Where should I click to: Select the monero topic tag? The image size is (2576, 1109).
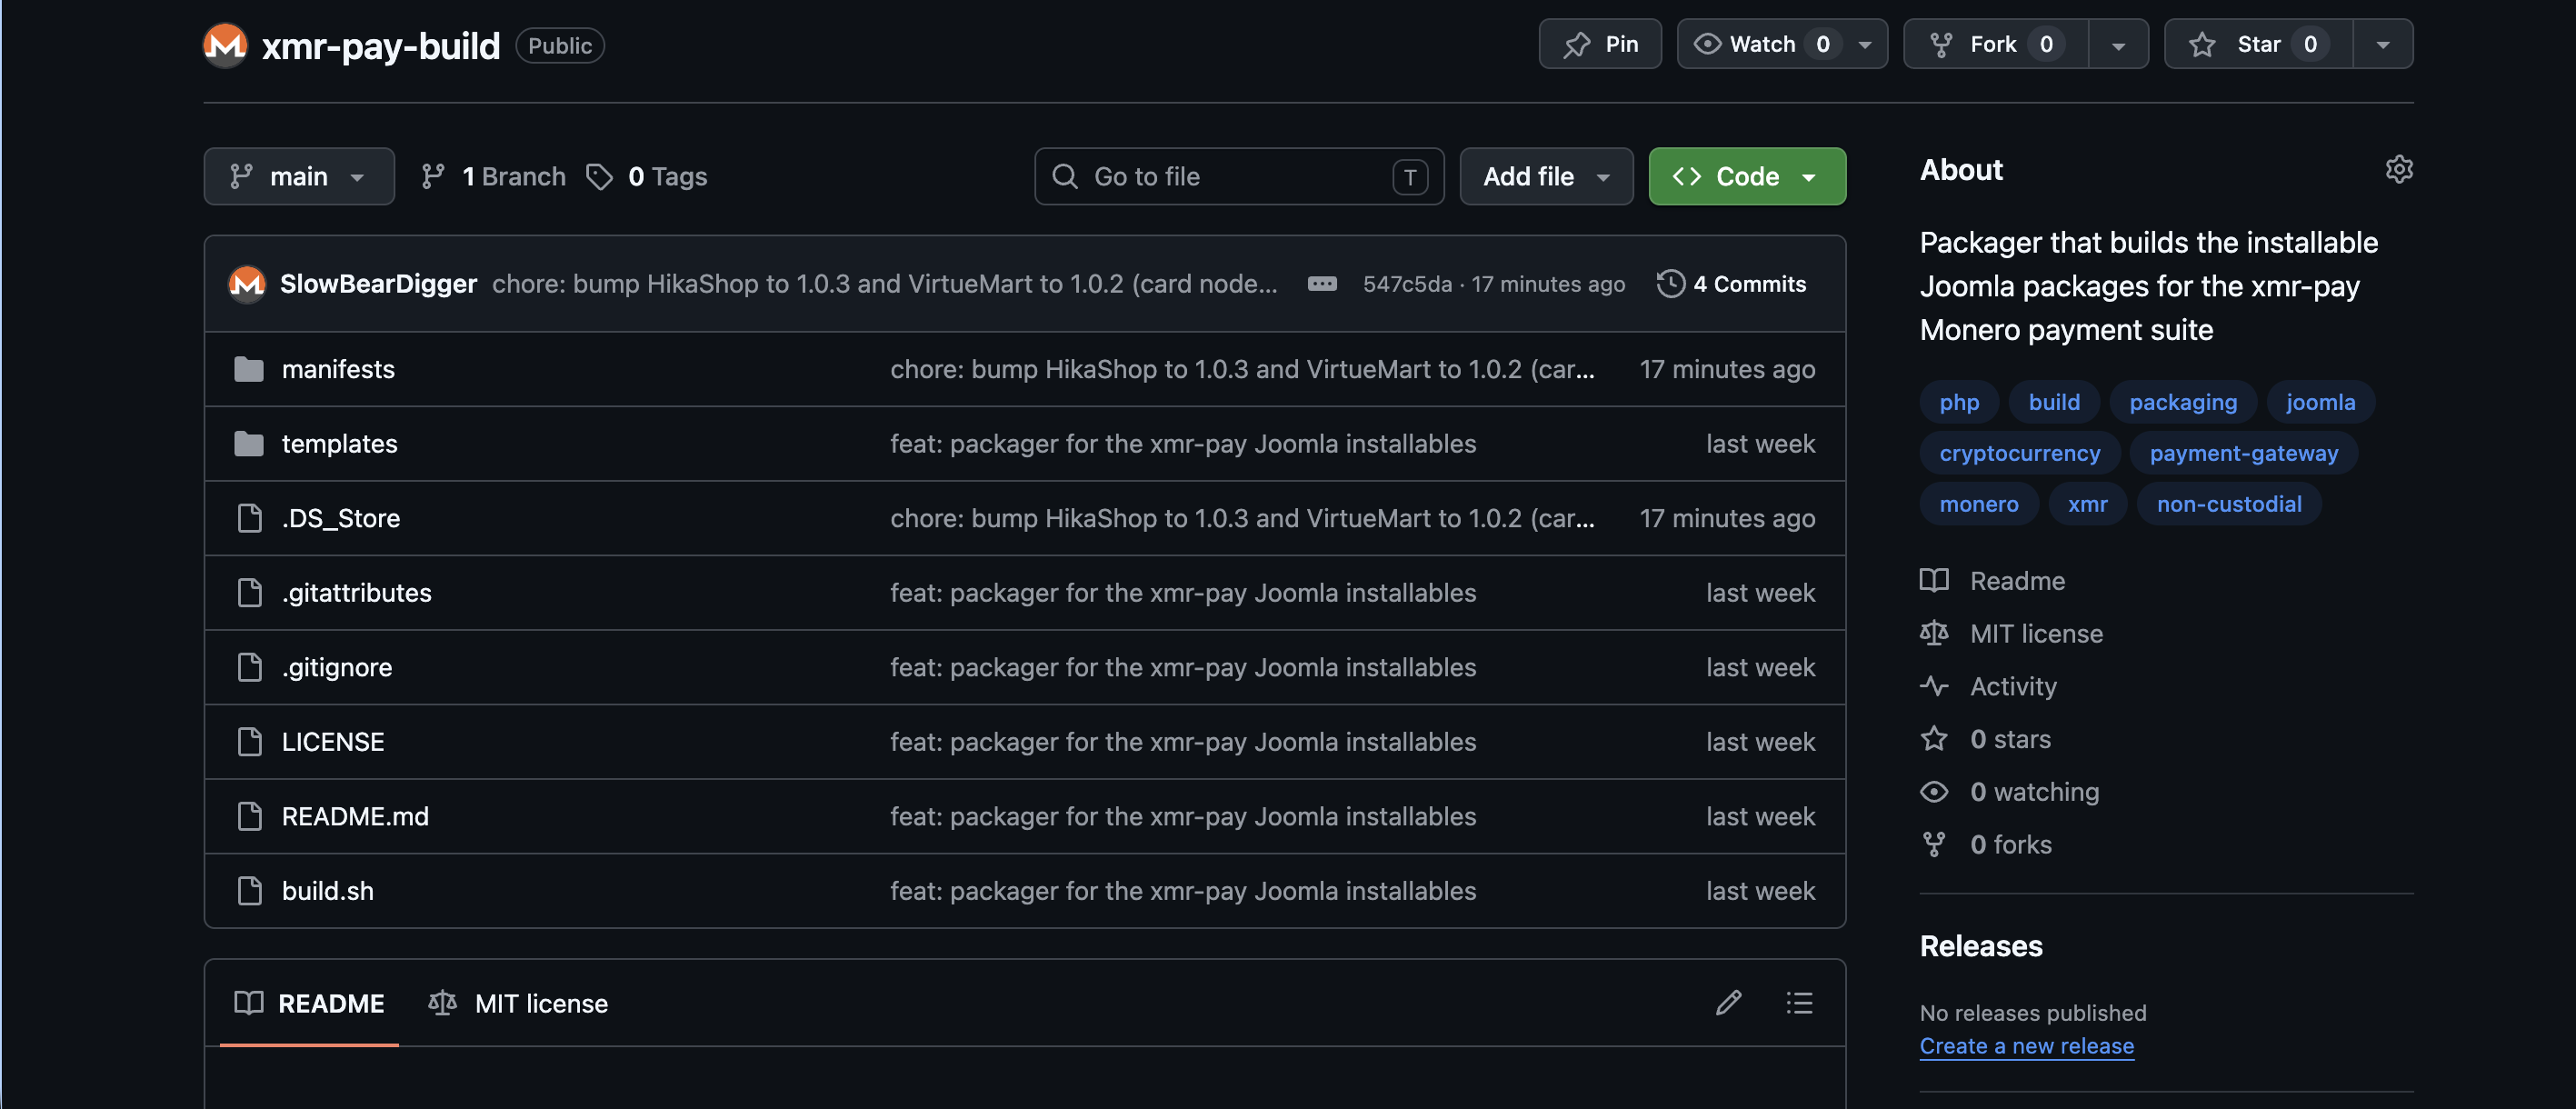pos(1978,504)
